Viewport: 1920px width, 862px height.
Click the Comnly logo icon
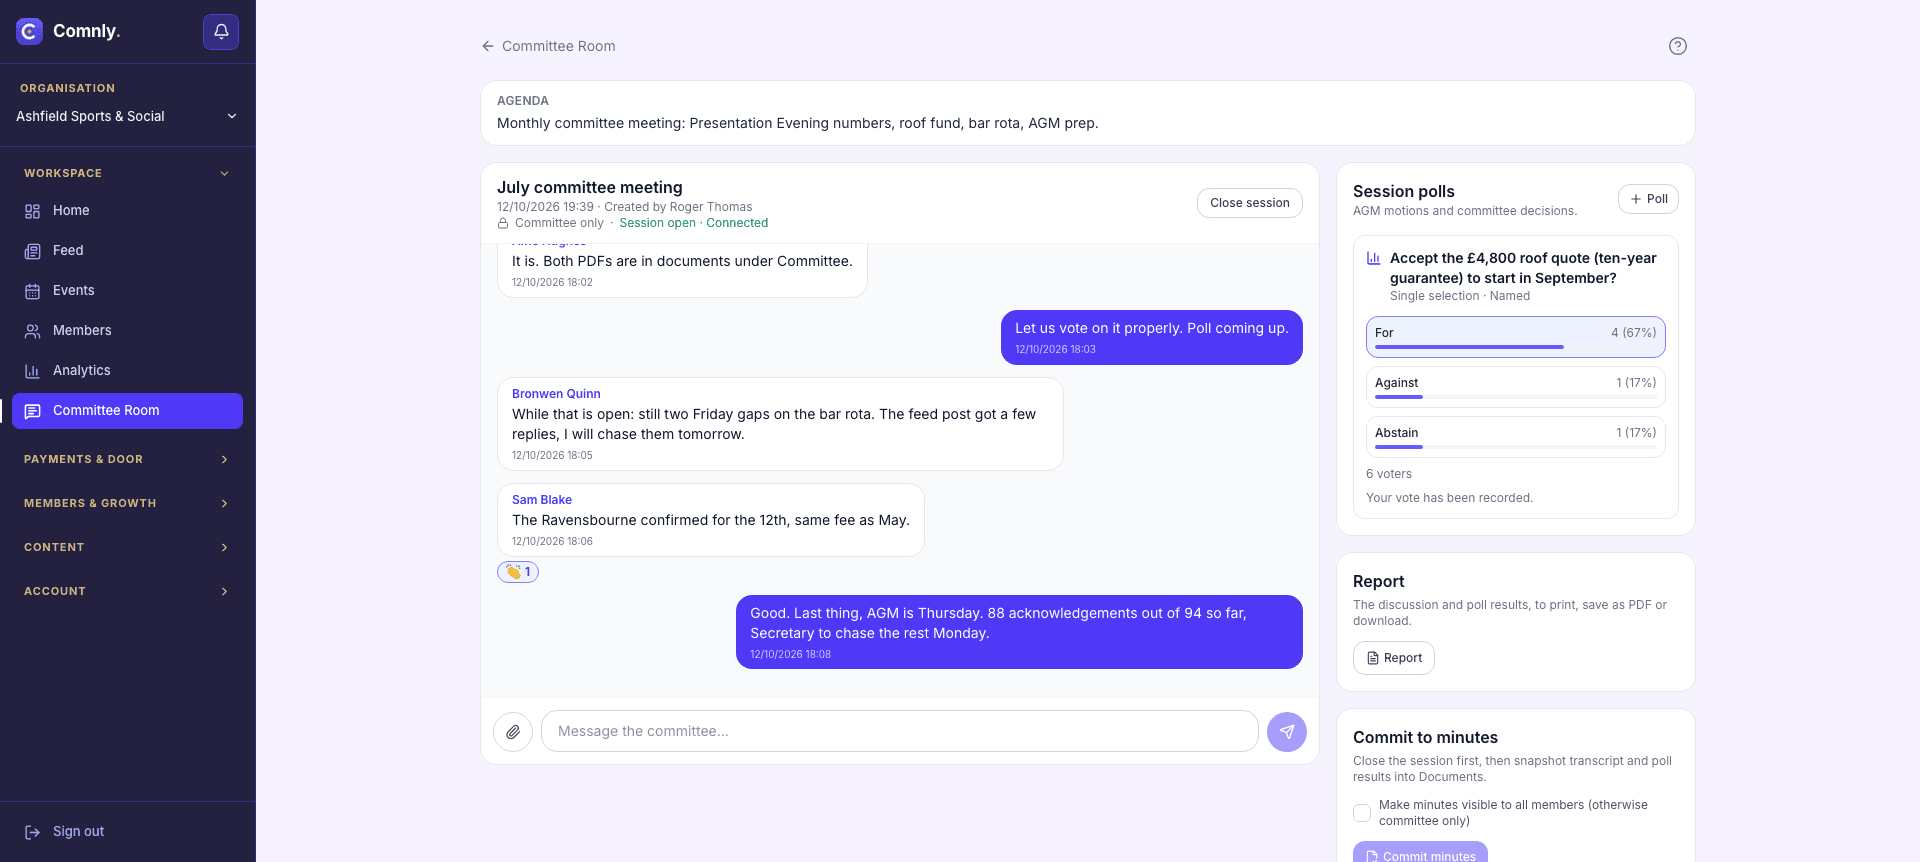point(30,32)
